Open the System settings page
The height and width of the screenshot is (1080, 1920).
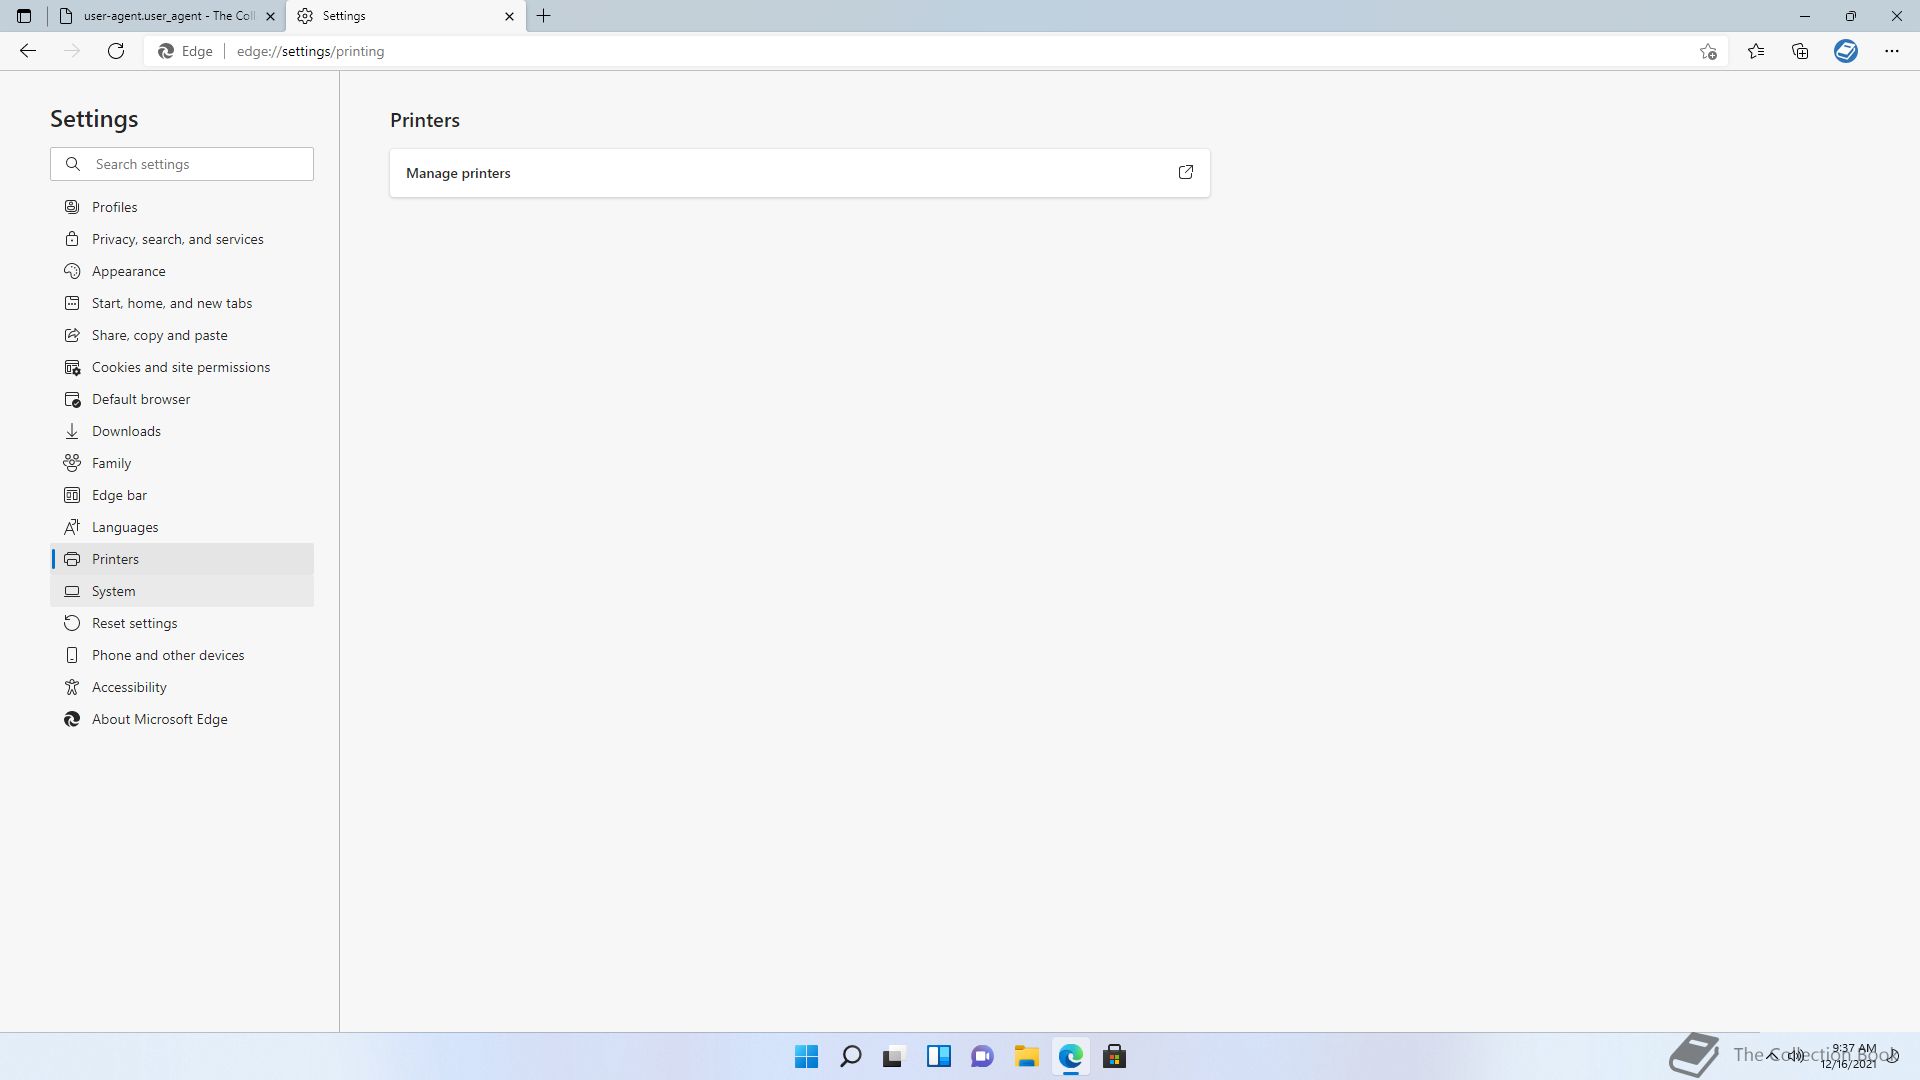click(113, 591)
